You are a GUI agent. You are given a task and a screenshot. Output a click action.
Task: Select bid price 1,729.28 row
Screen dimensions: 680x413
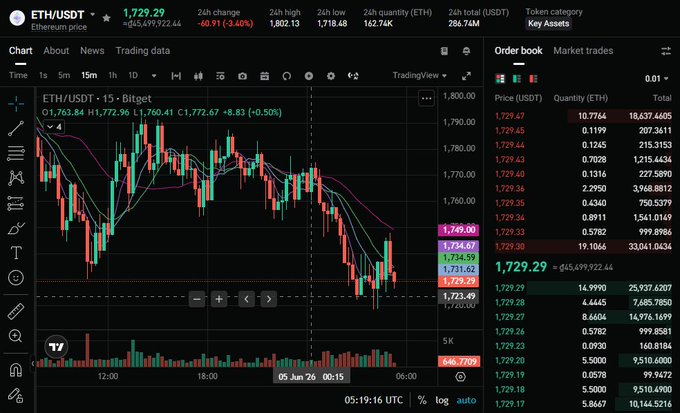[x=583, y=302]
